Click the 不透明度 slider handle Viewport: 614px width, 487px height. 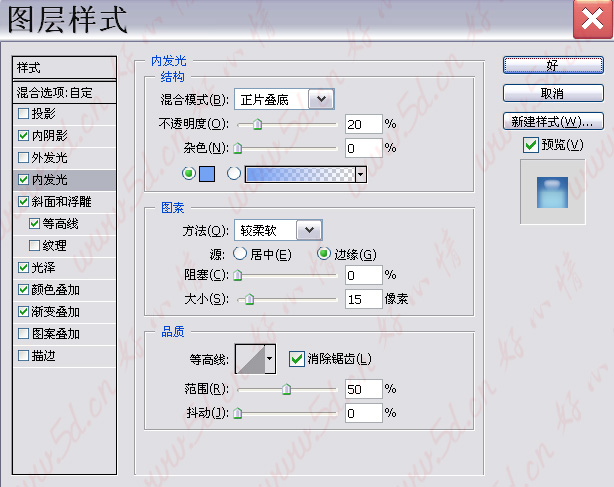click(x=257, y=124)
